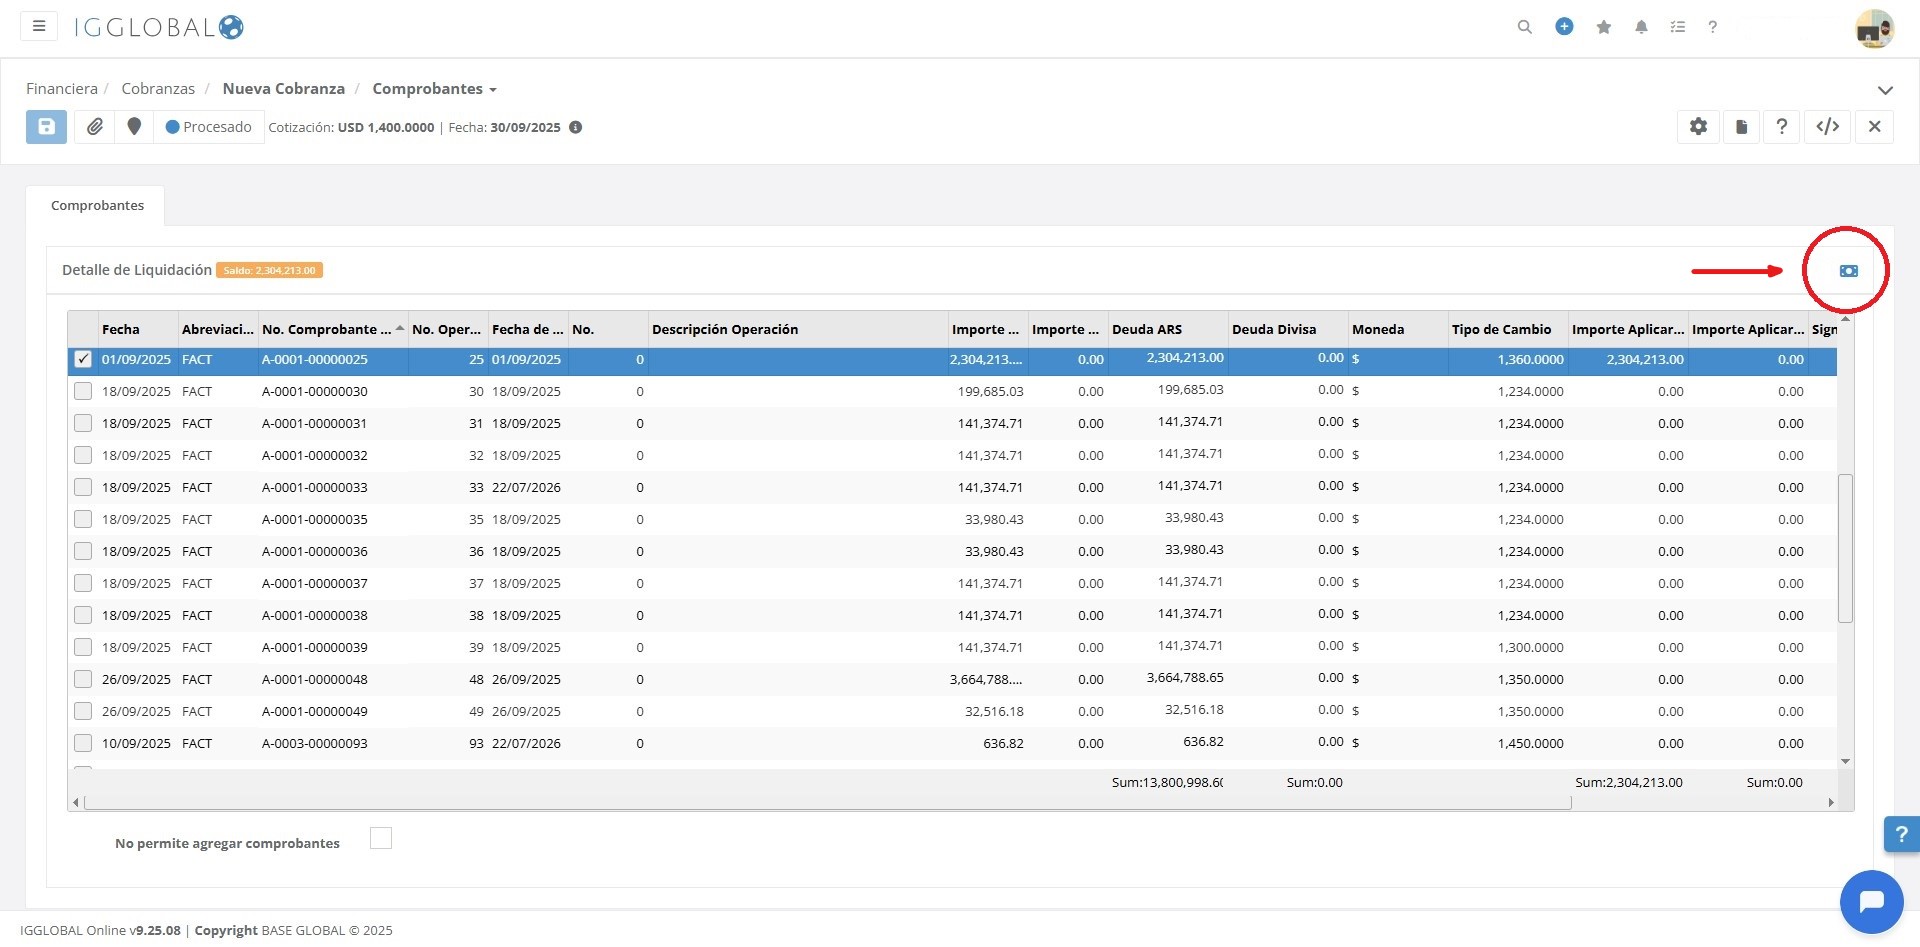
Task: Open the notifications bell
Action: tap(1641, 27)
